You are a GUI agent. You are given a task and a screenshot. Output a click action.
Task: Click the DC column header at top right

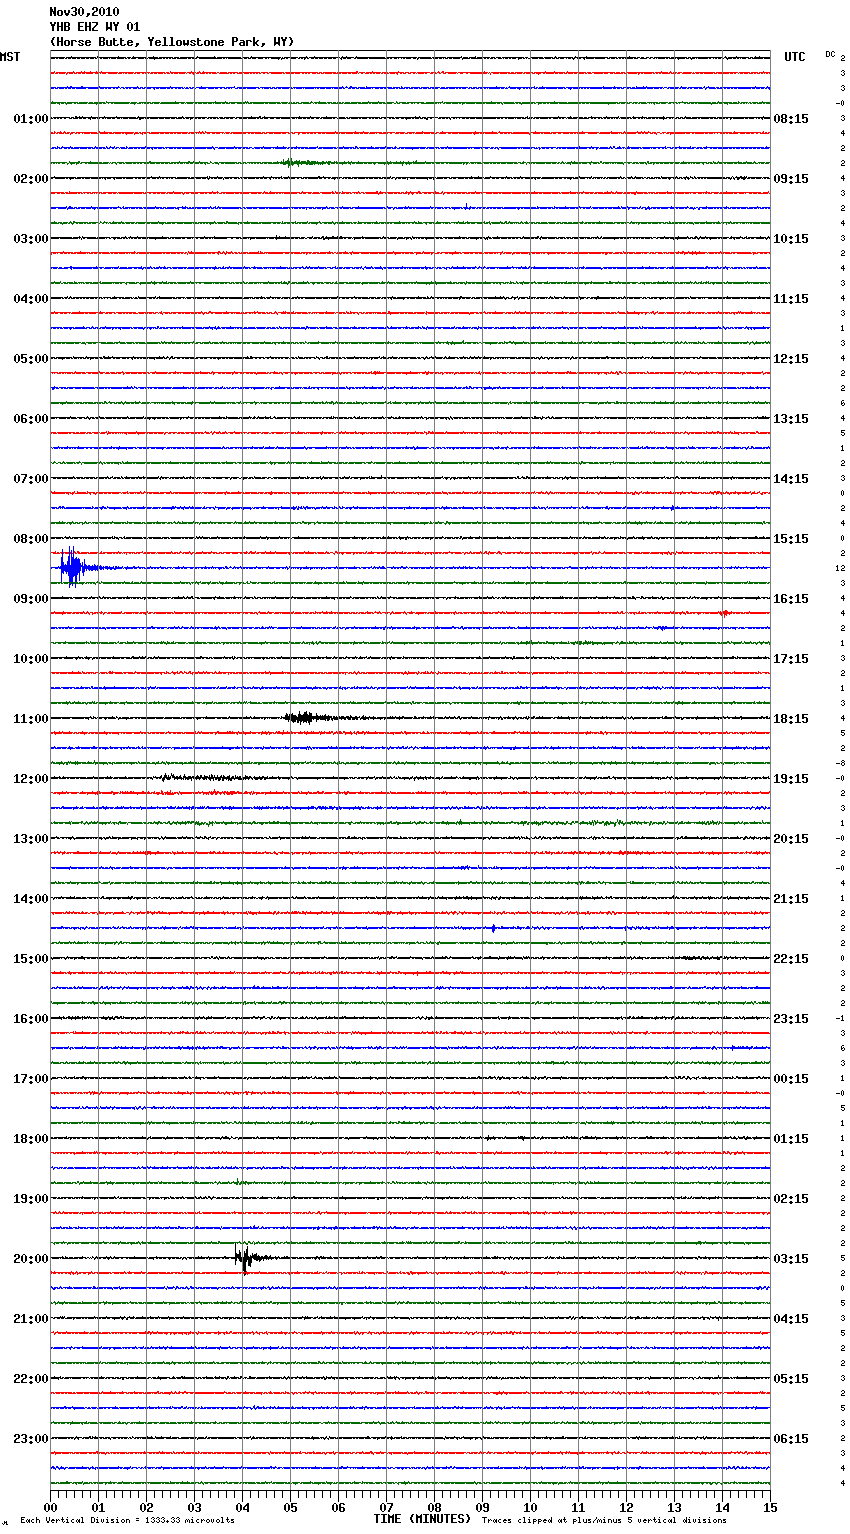pos(830,54)
